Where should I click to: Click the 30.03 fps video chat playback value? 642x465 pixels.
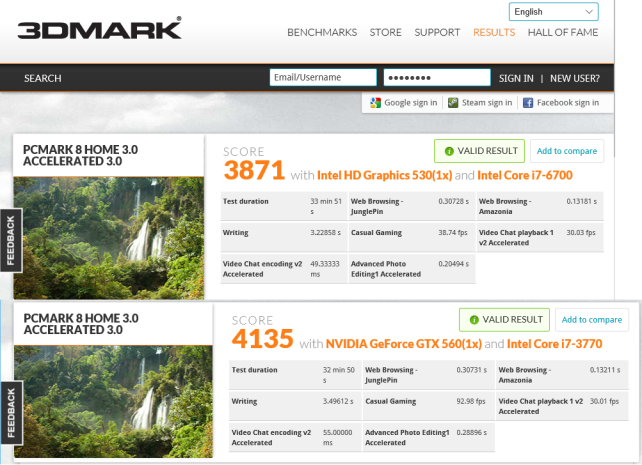[x=581, y=232]
